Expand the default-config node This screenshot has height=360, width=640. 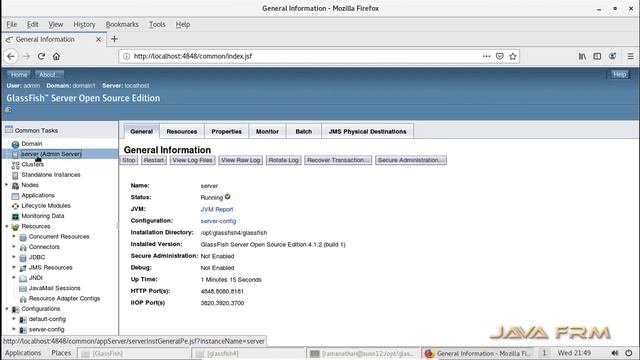point(14,319)
